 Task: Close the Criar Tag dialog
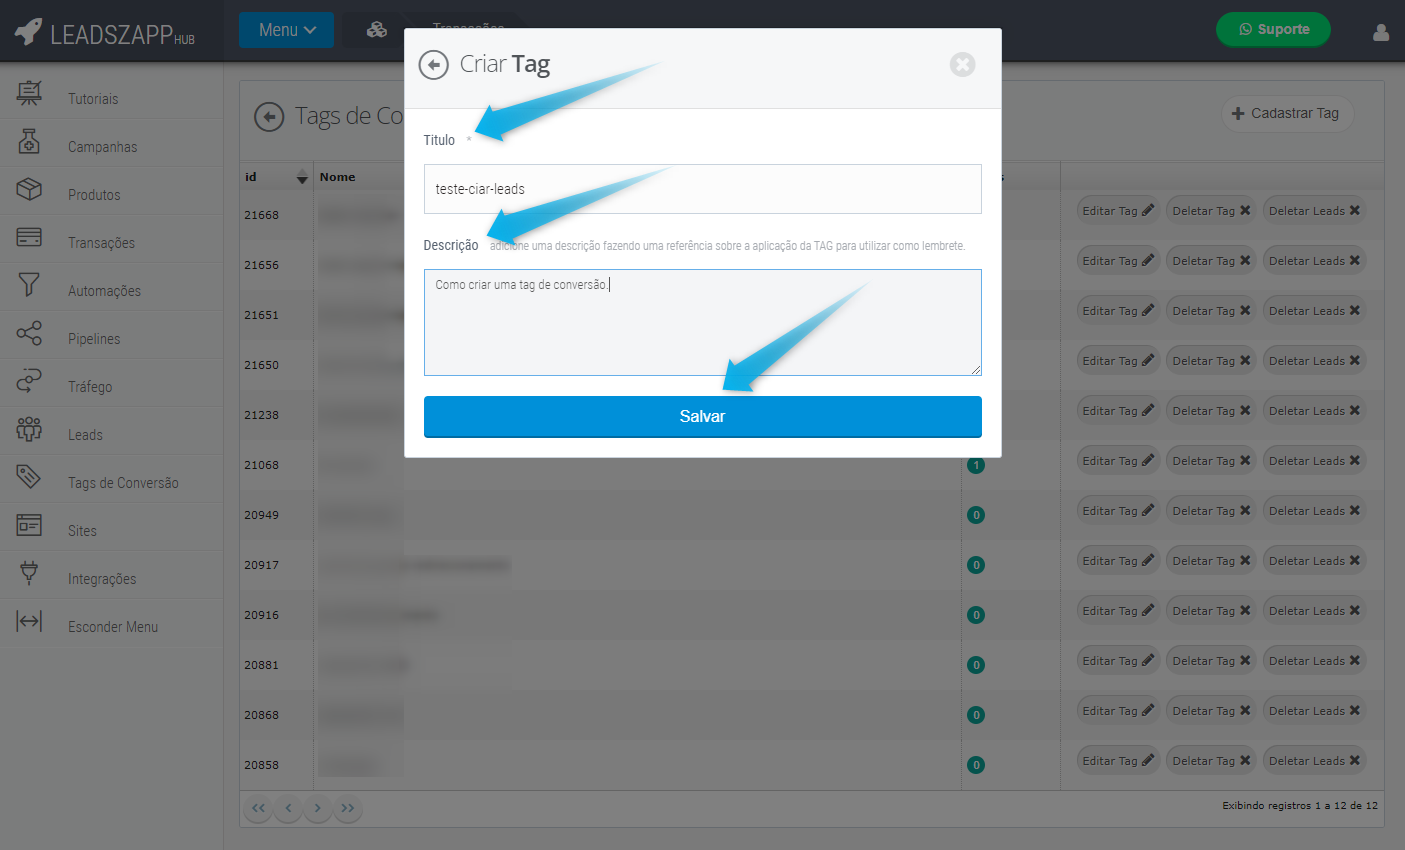[x=962, y=65]
